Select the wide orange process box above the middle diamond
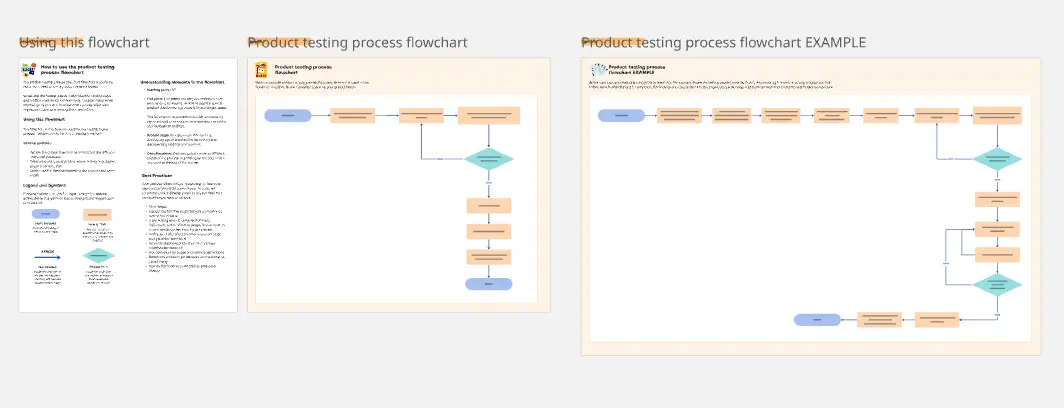 [x=489, y=116]
